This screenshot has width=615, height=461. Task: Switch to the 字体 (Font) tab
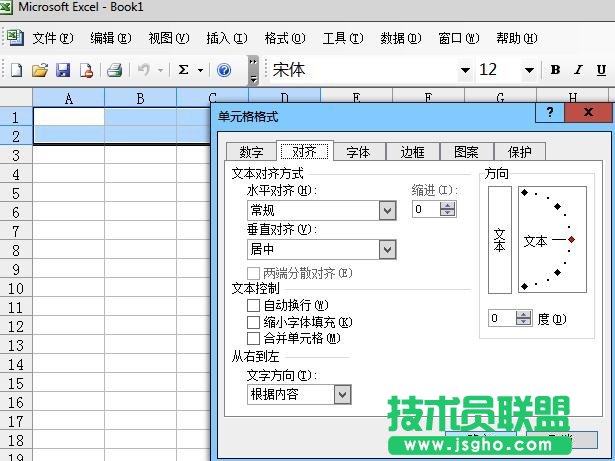[x=358, y=152]
